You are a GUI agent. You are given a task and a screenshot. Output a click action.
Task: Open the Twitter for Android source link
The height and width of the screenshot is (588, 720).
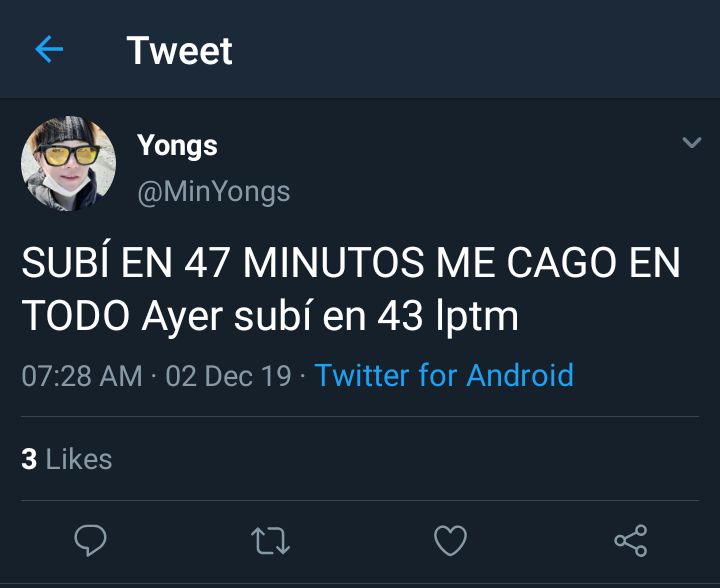coord(444,375)
